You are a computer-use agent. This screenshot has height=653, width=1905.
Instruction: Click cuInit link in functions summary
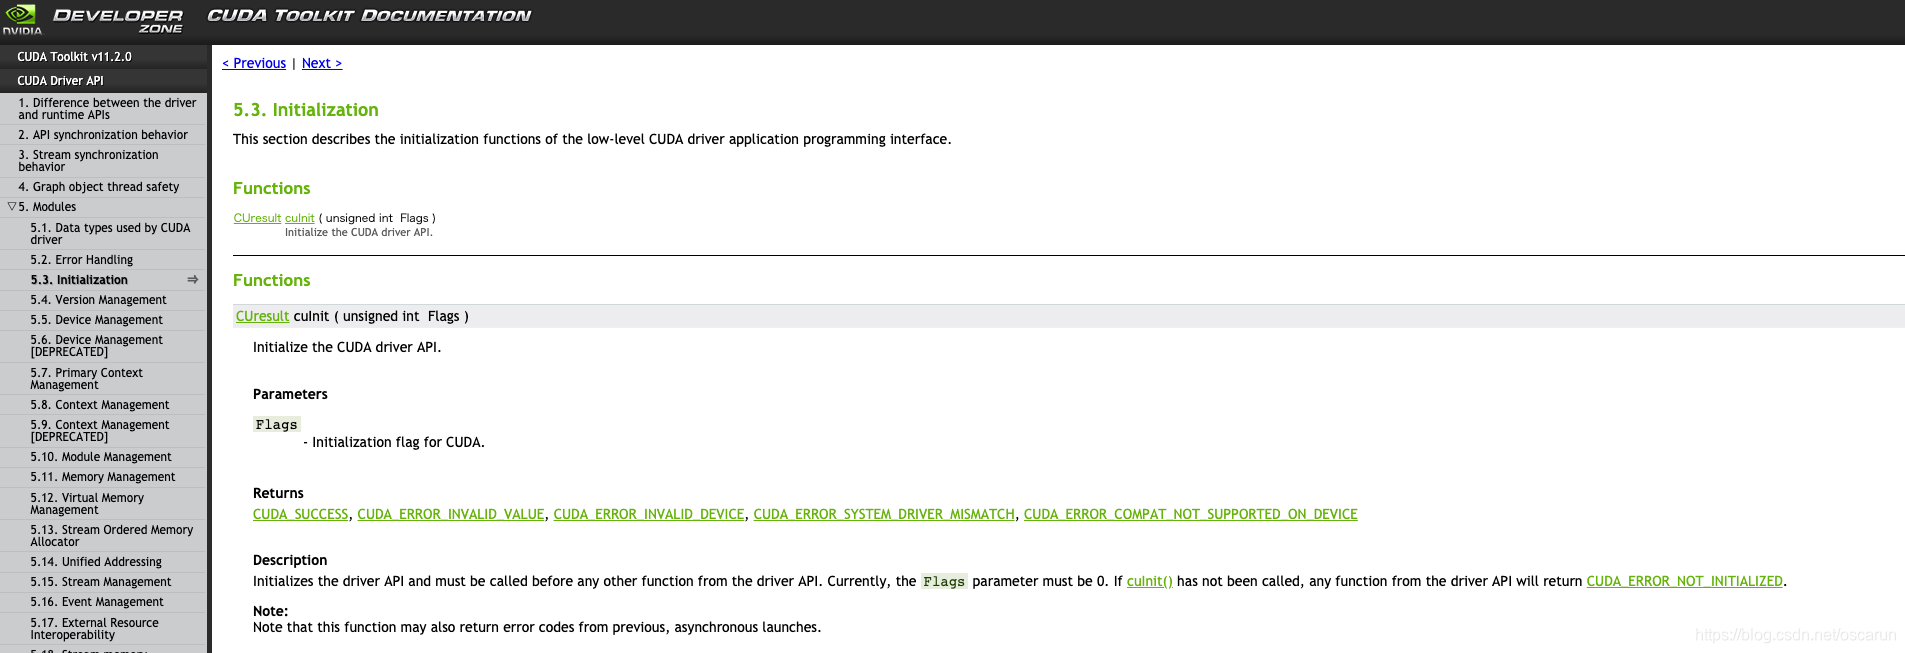(x=299, y=218)
